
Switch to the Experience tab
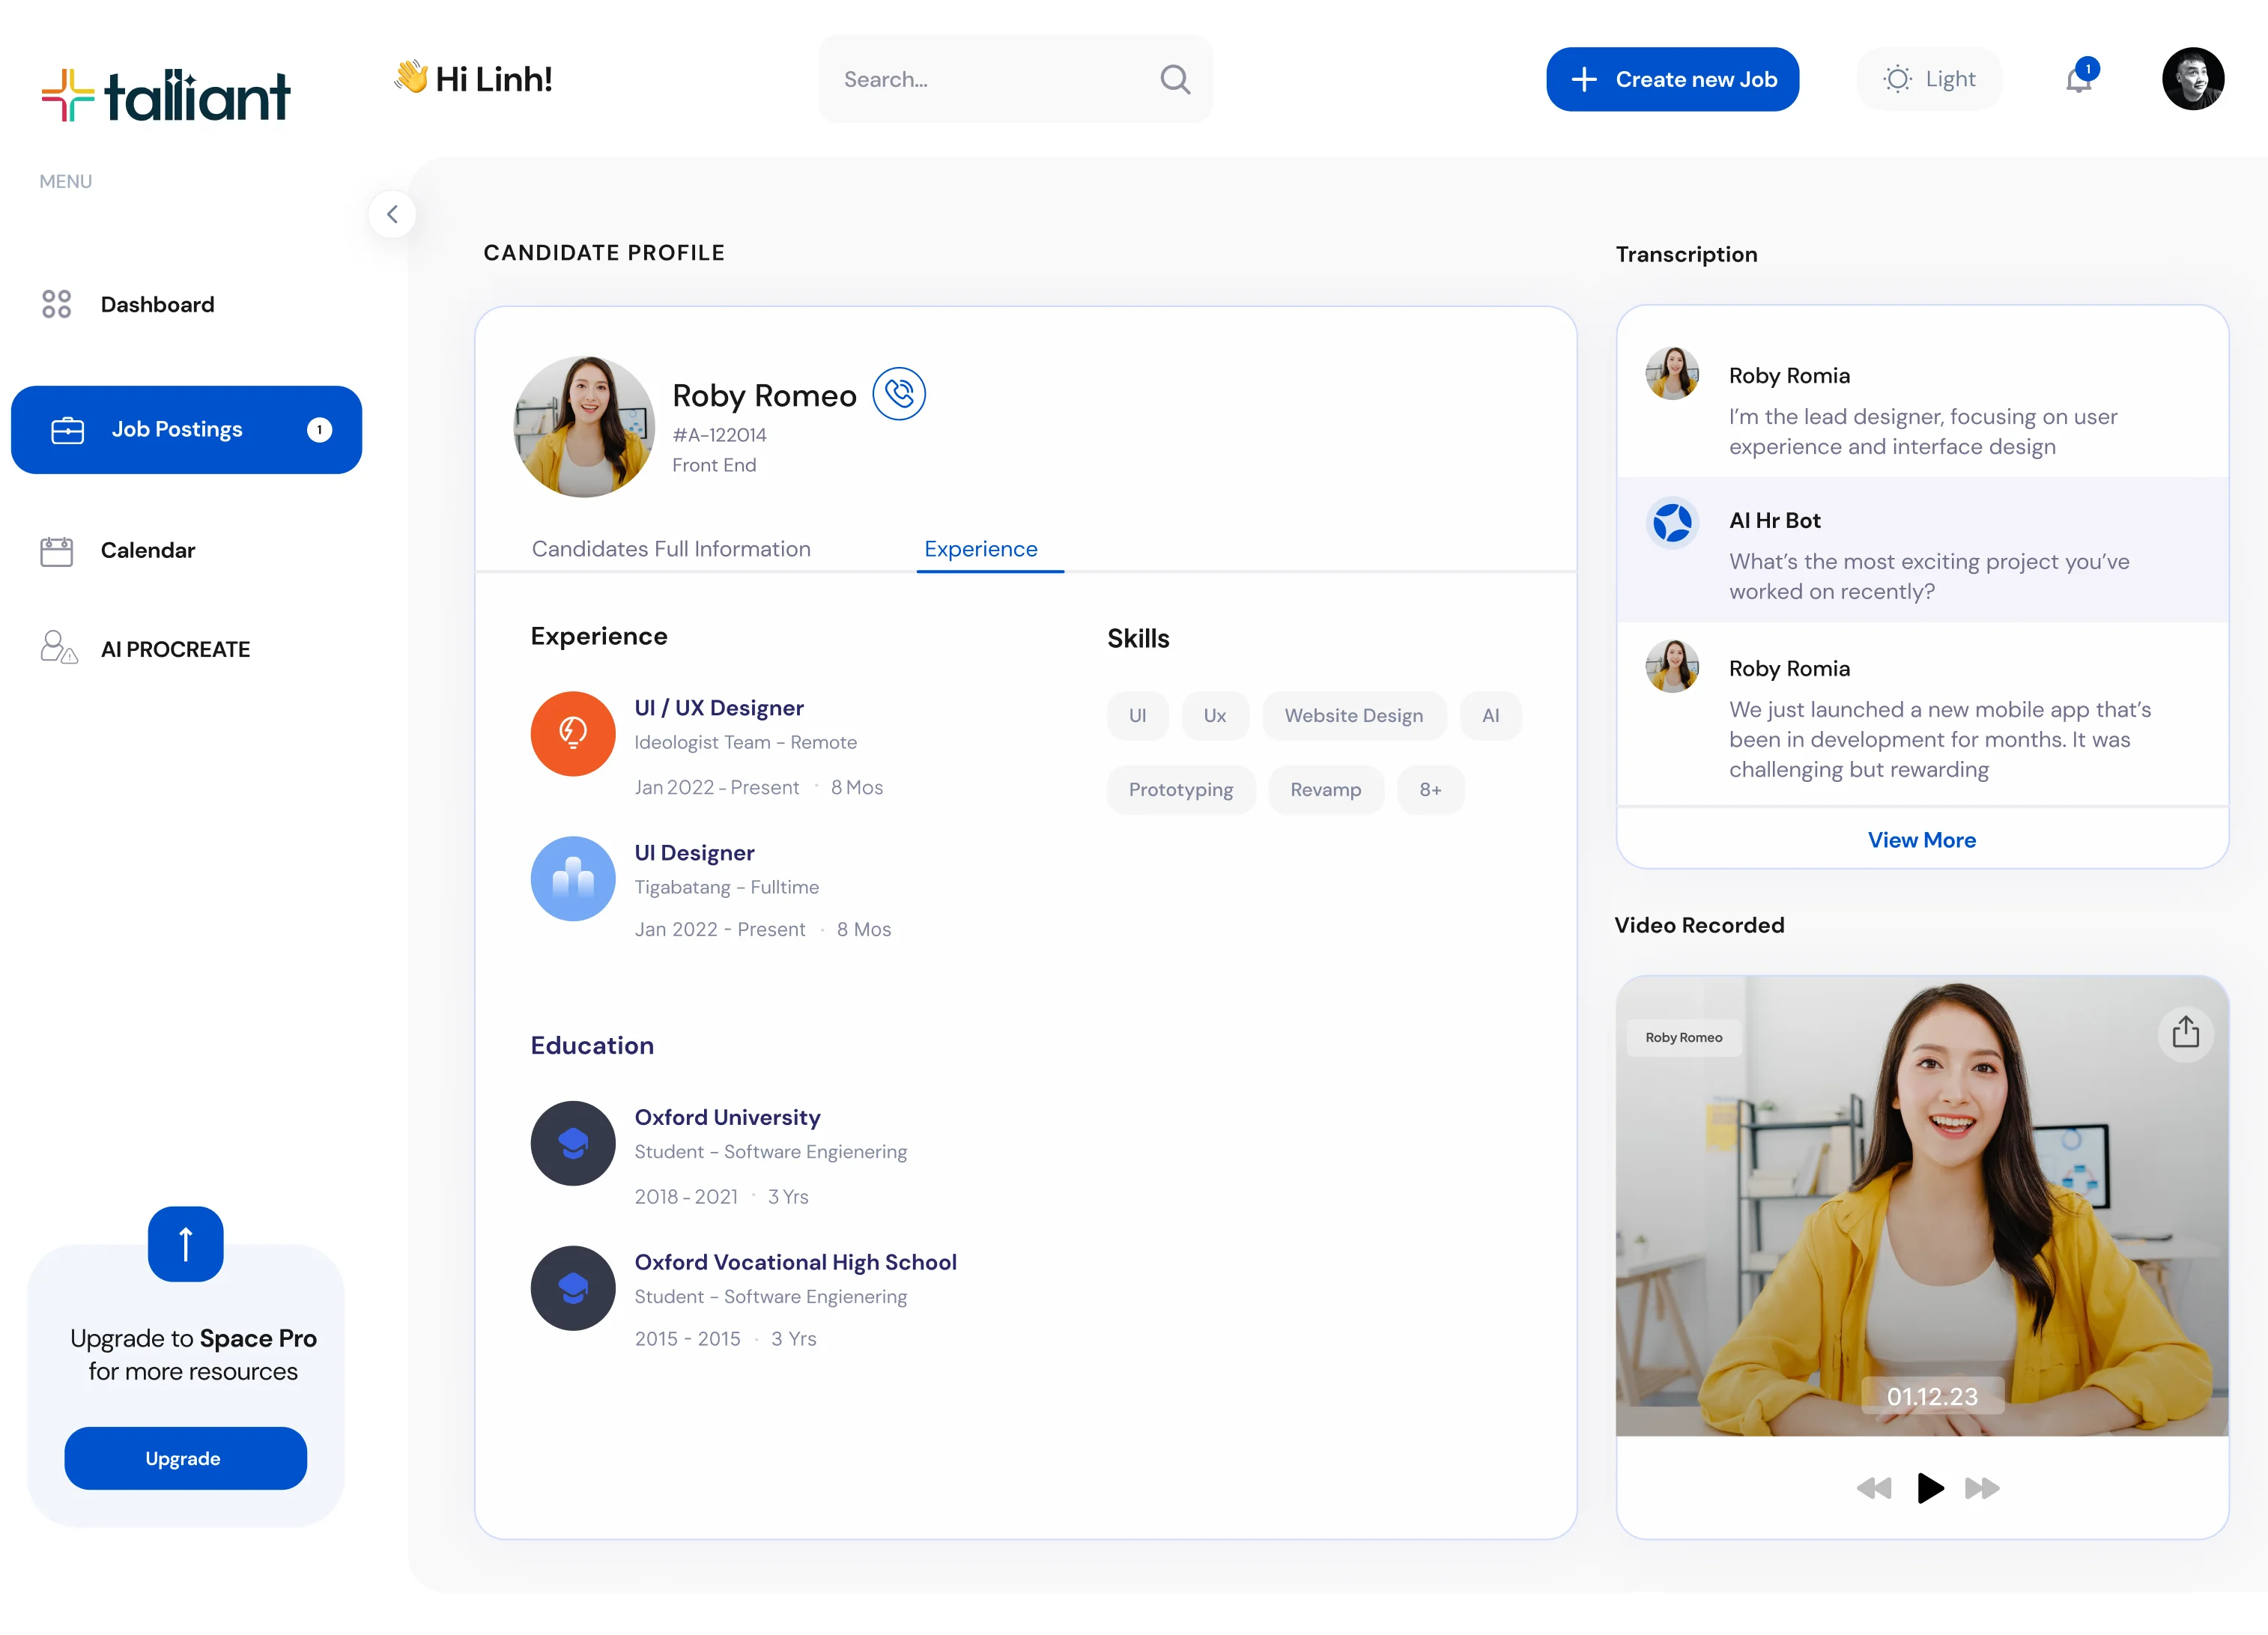pyautogui.click(x=979, y=547)
